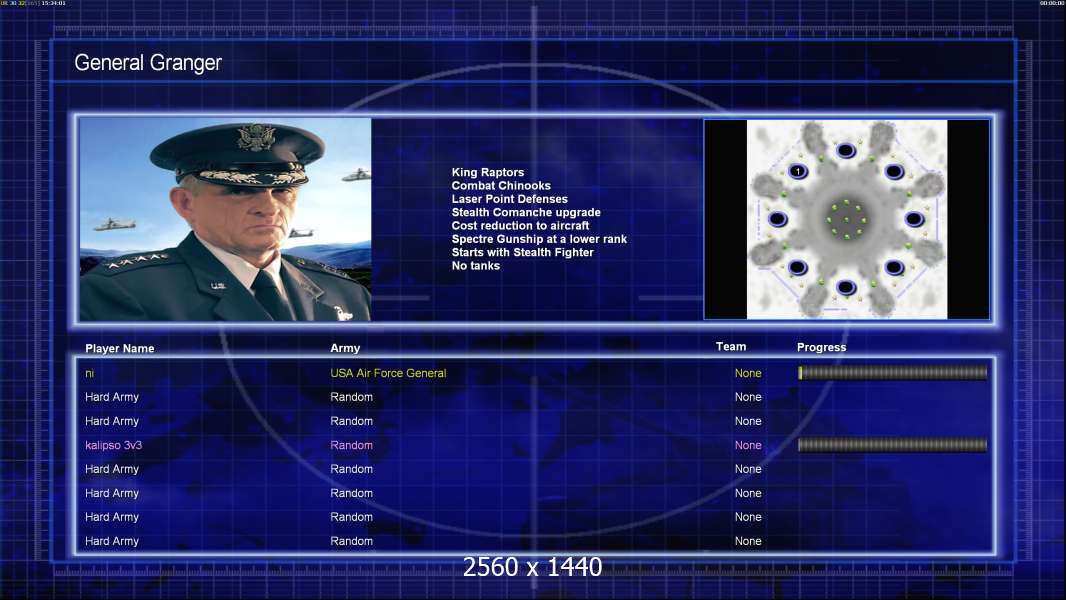Select start position marker 1 on map
Image resolution: width=1066 pixels, height=600 pixels.
pos(798,171)
